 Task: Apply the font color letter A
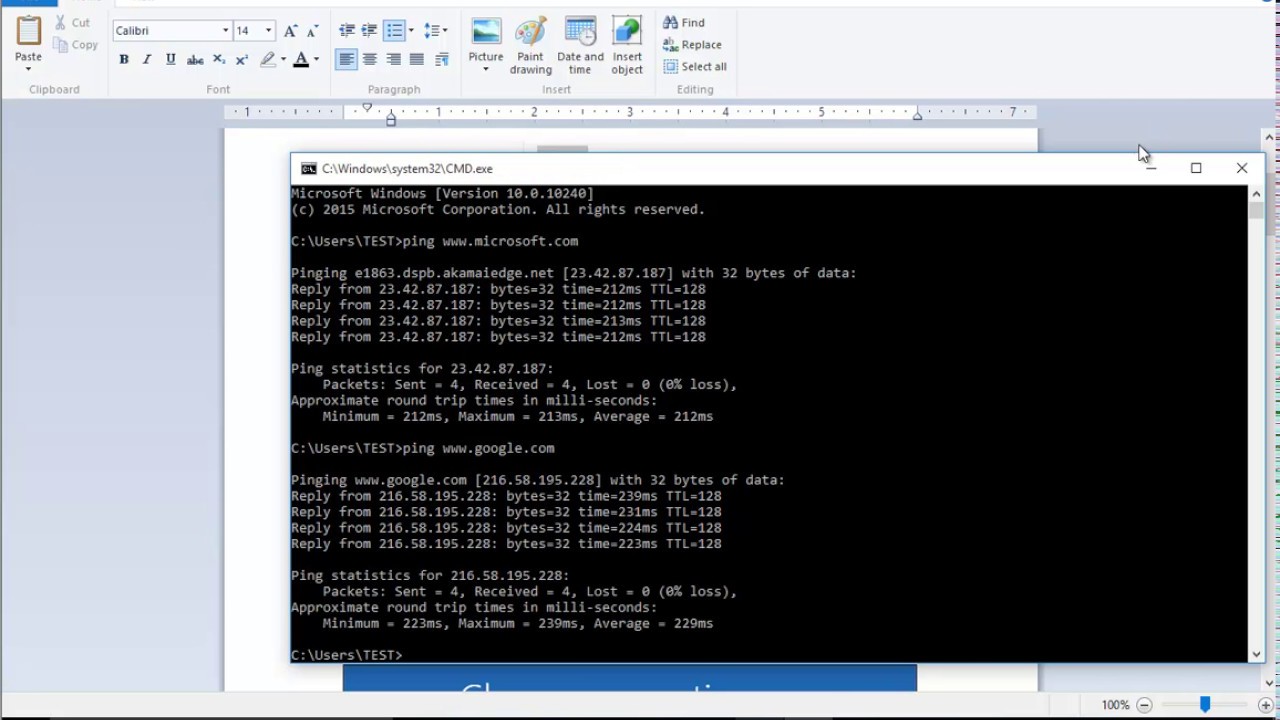pos(301,60)
